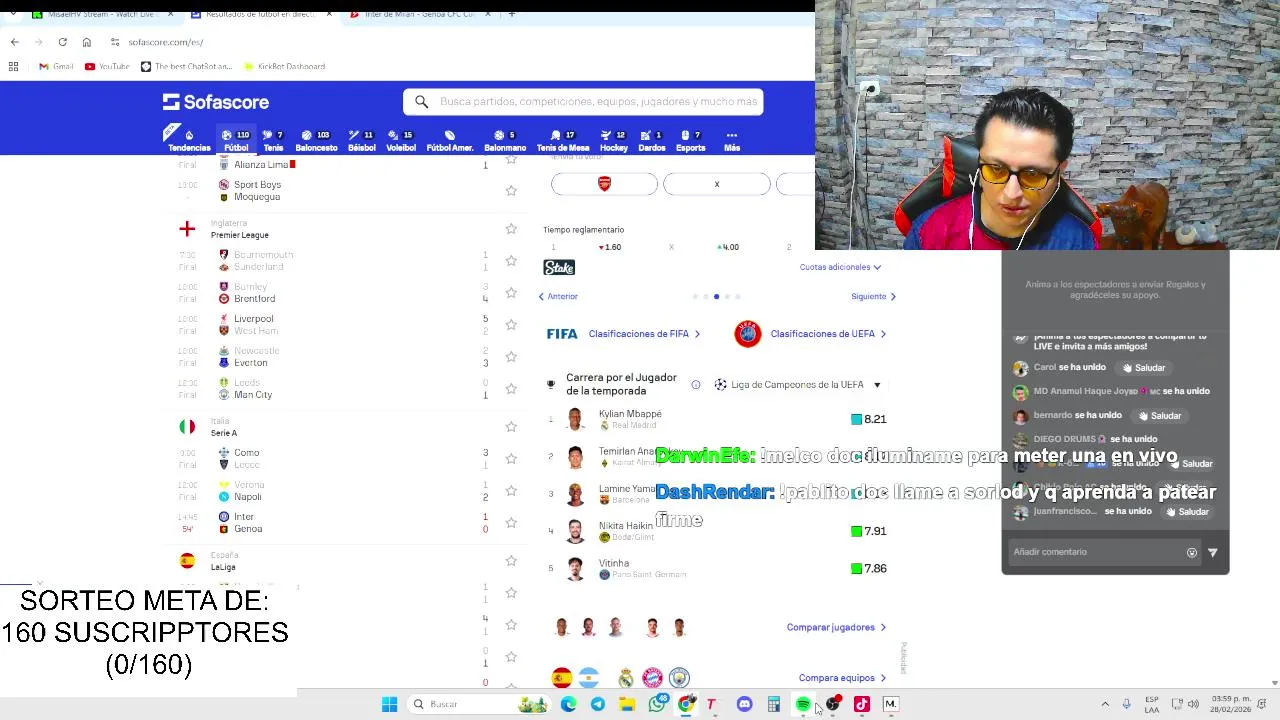Open the Baloncesto tab
The width and height of the screenshot is (1280, 720).
point(316,140)
